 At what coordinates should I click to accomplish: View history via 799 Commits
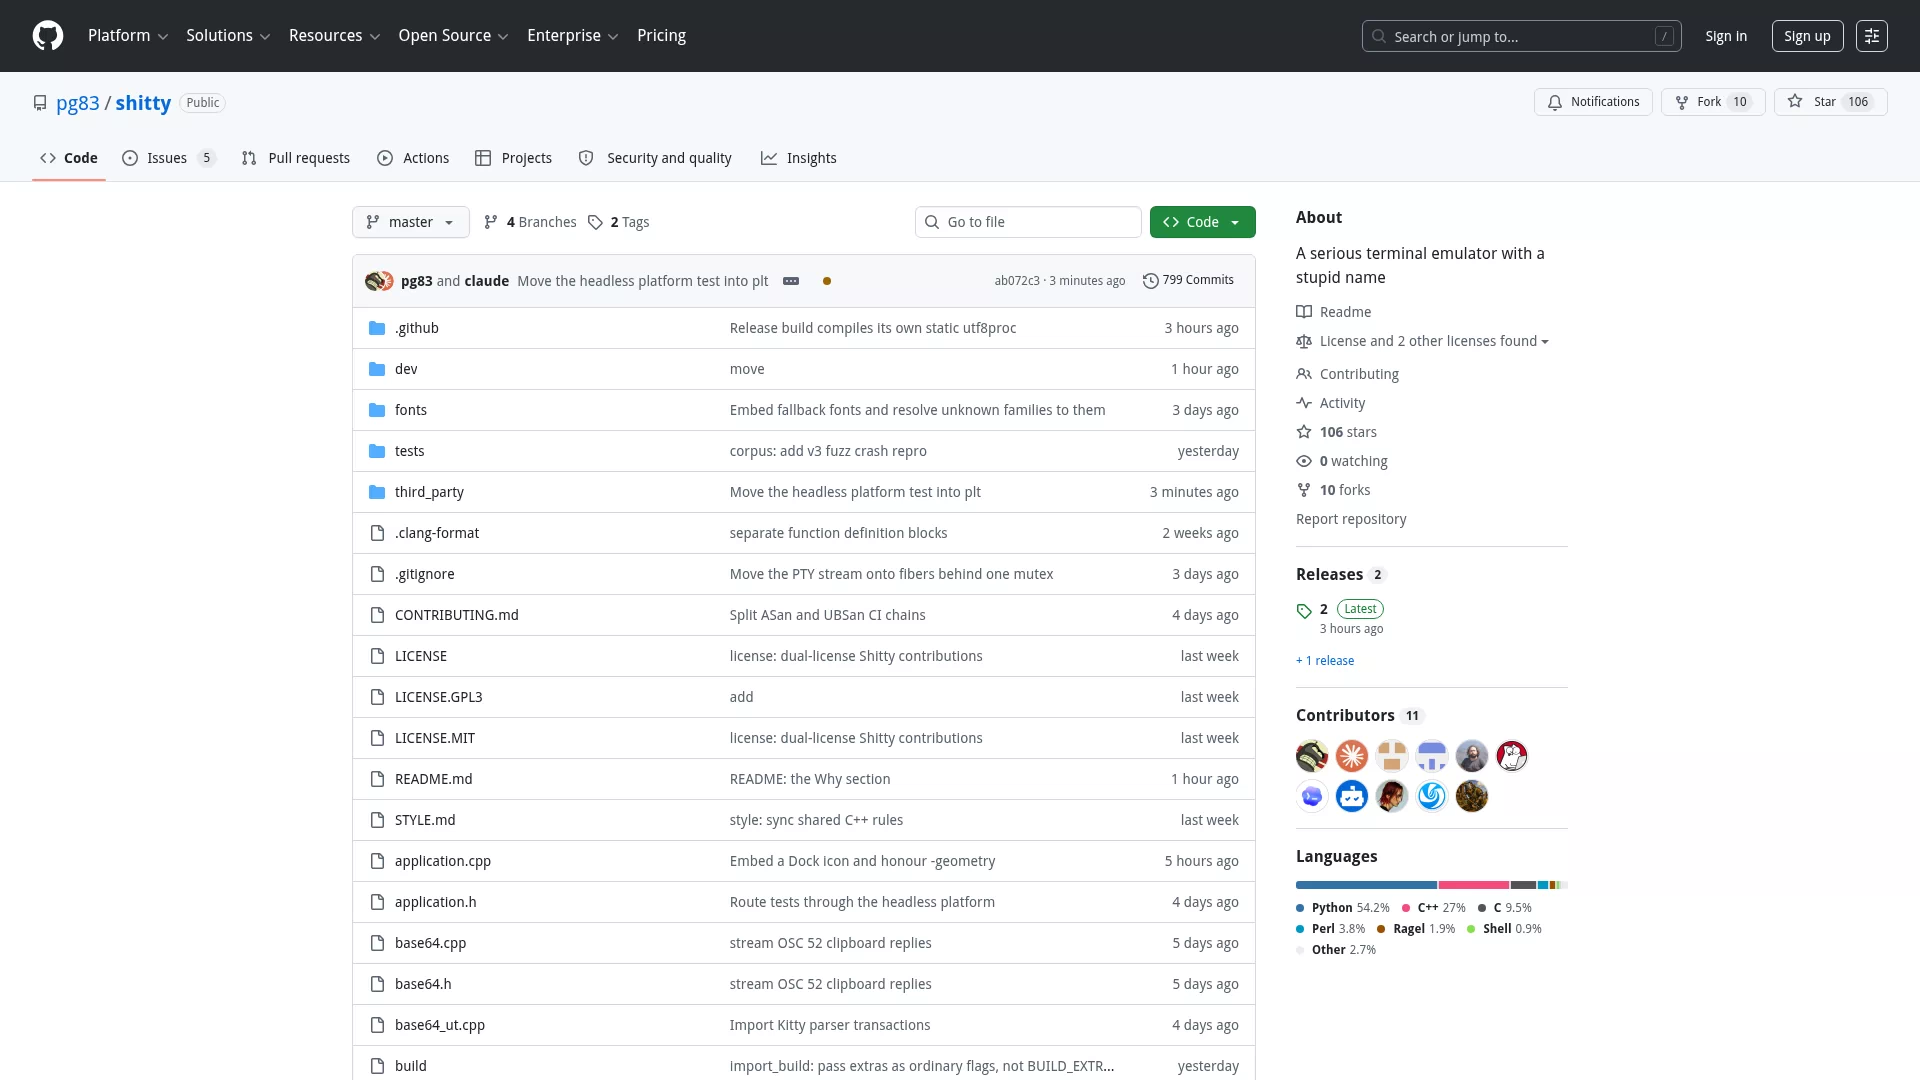tap(1188, 281)
